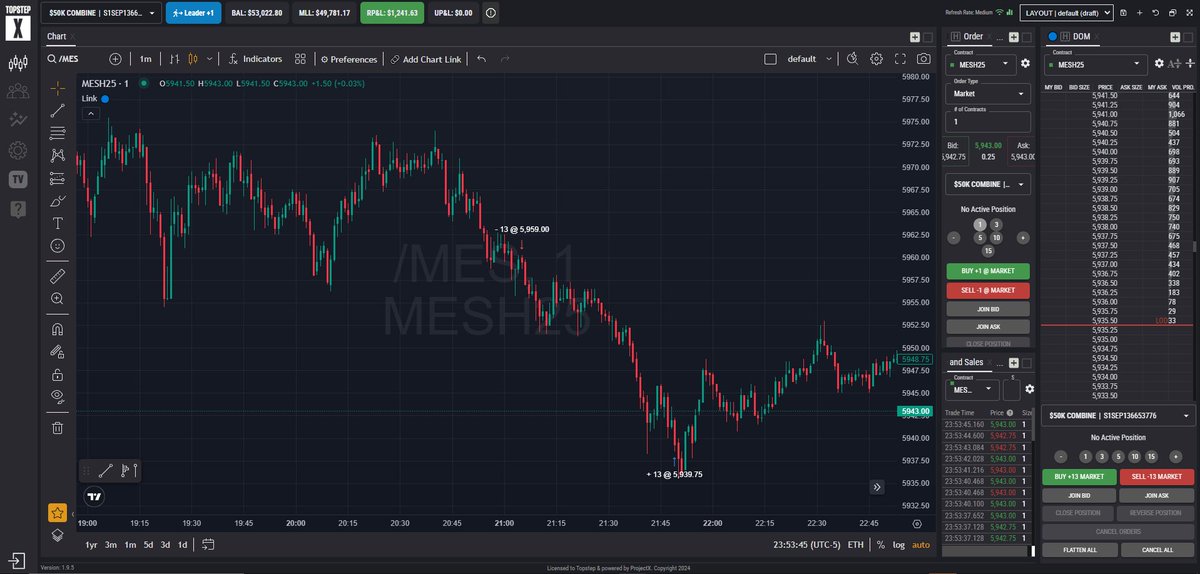Collapse the chart legend chevron under Link
The width and height of the screenshot is (1200, 574).
91,114
